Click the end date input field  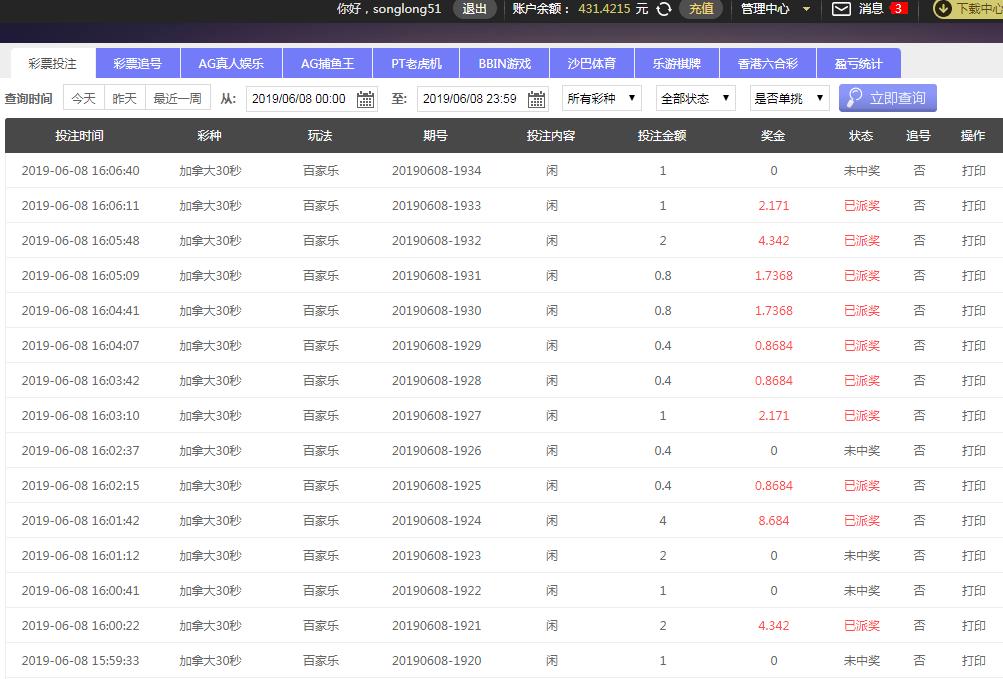point(482,99)
